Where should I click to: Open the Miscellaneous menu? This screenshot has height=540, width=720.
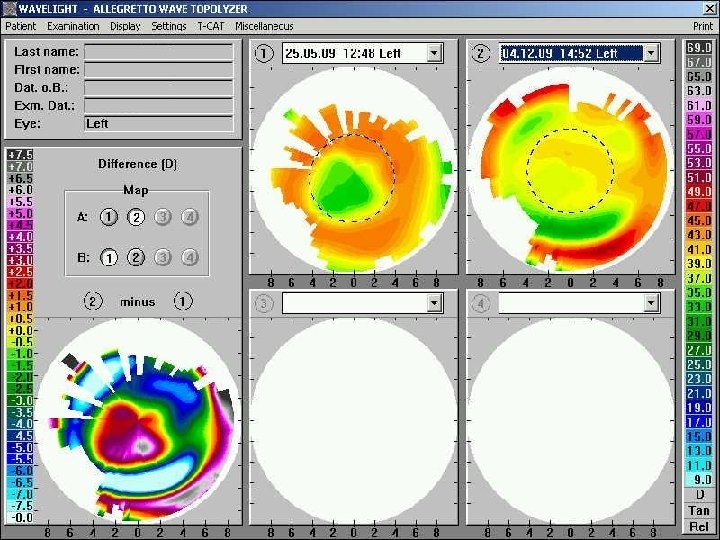(x=264, y=26)
